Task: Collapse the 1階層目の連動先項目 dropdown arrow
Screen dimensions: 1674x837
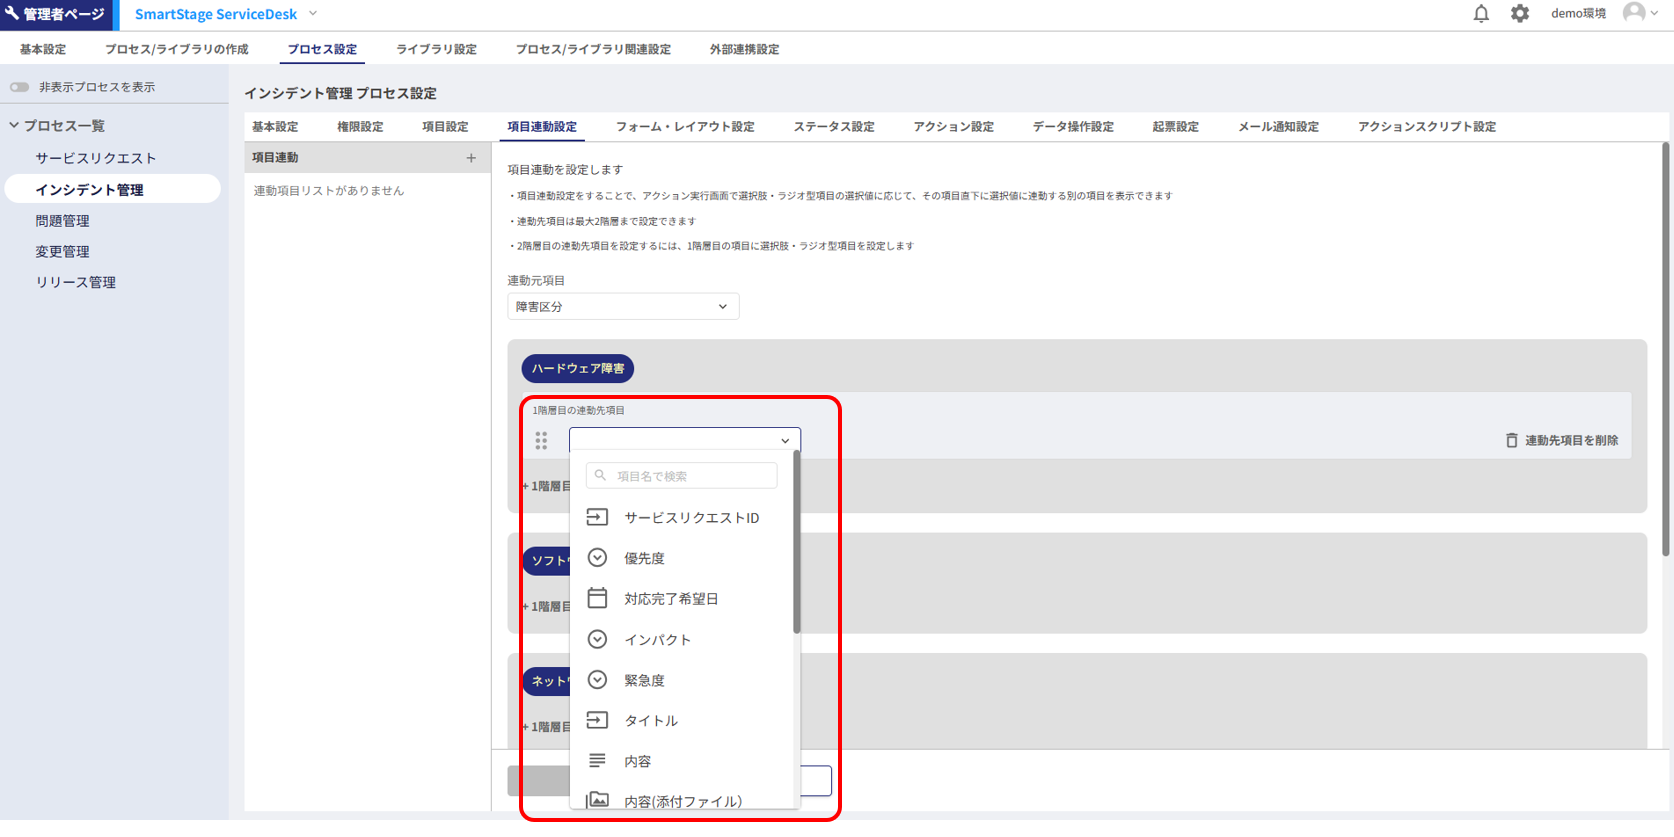Action: pyautogui.click(x=785, y=441)
